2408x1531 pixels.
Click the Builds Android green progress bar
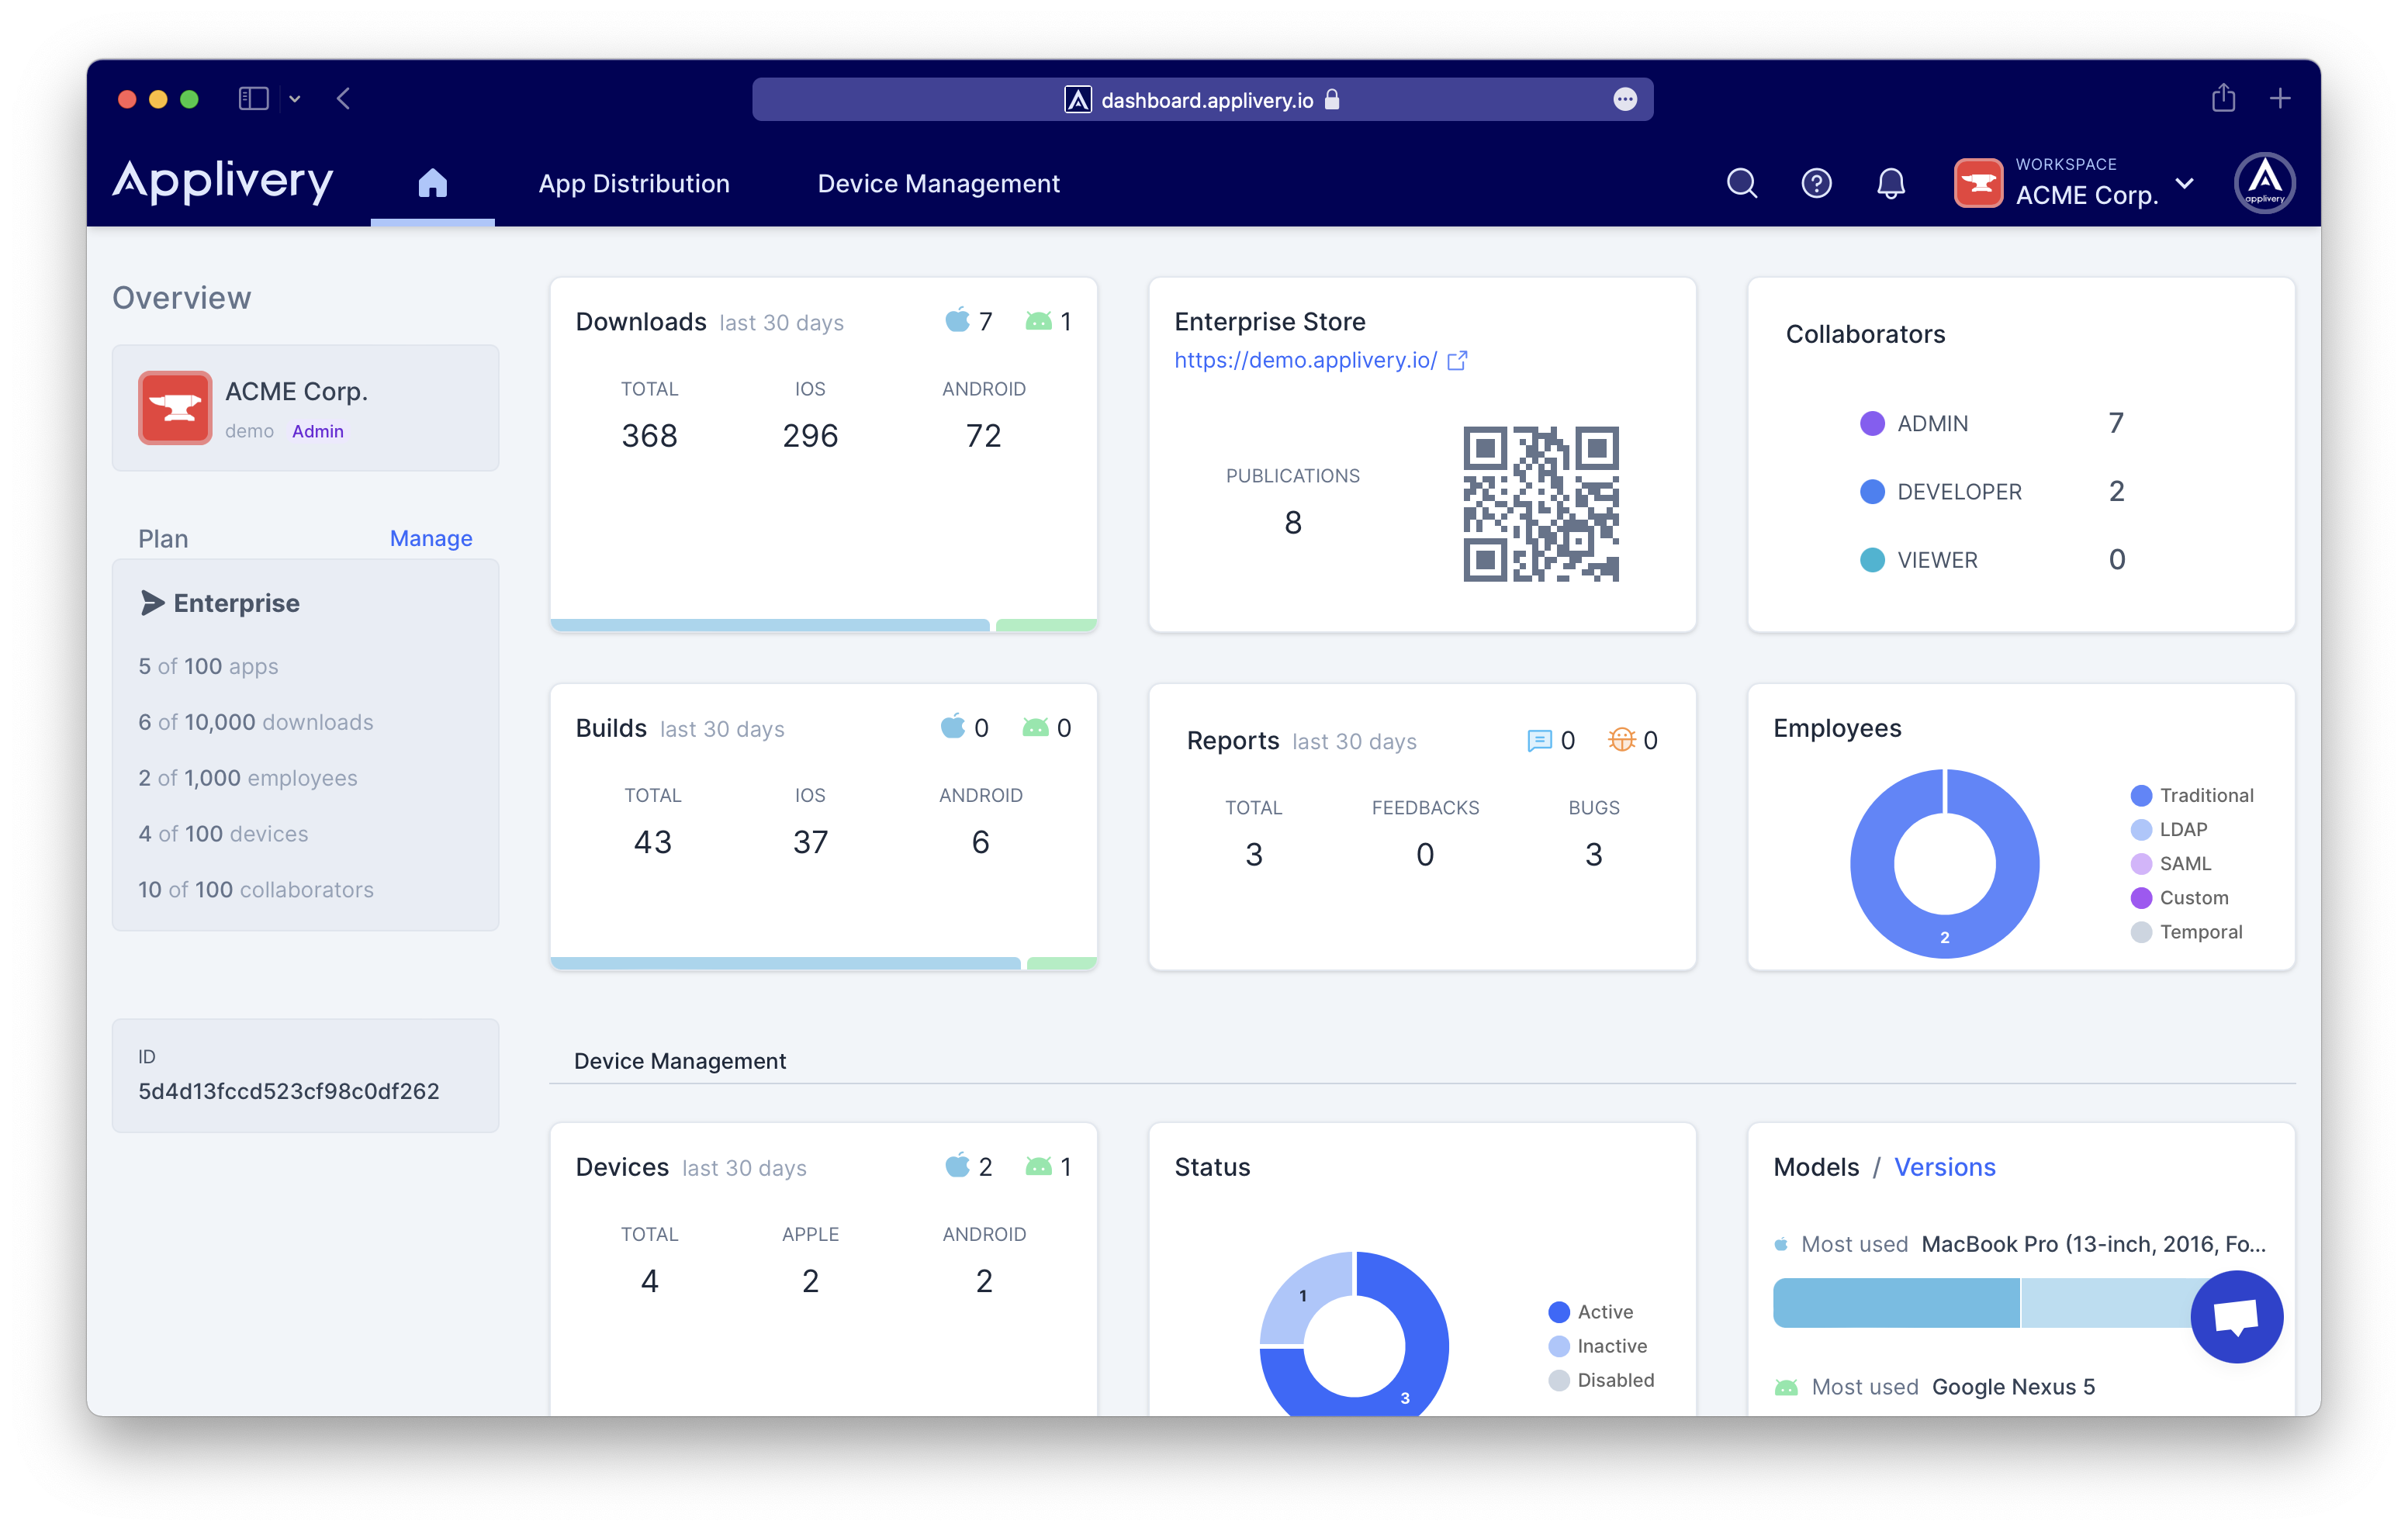(x=1061, y=963)
